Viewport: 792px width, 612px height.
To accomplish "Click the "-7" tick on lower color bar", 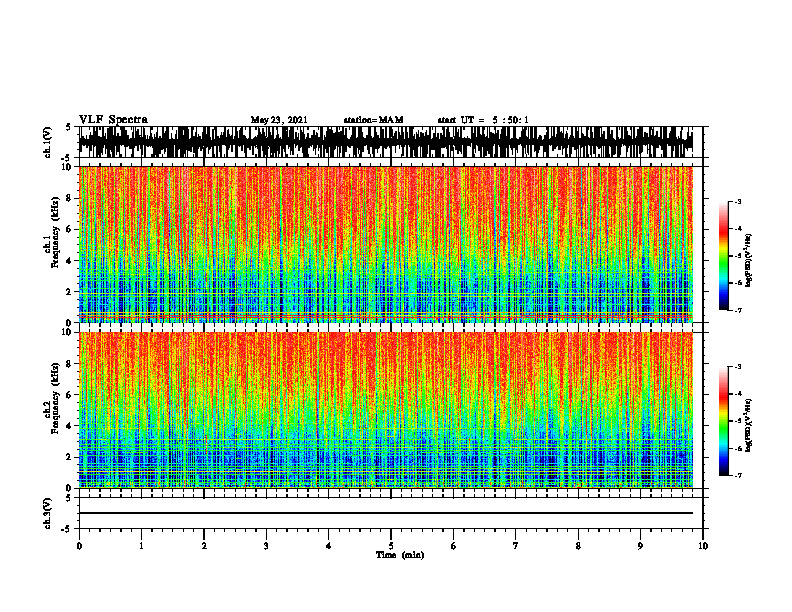I will pyautogui.click(x=738, y=476).
